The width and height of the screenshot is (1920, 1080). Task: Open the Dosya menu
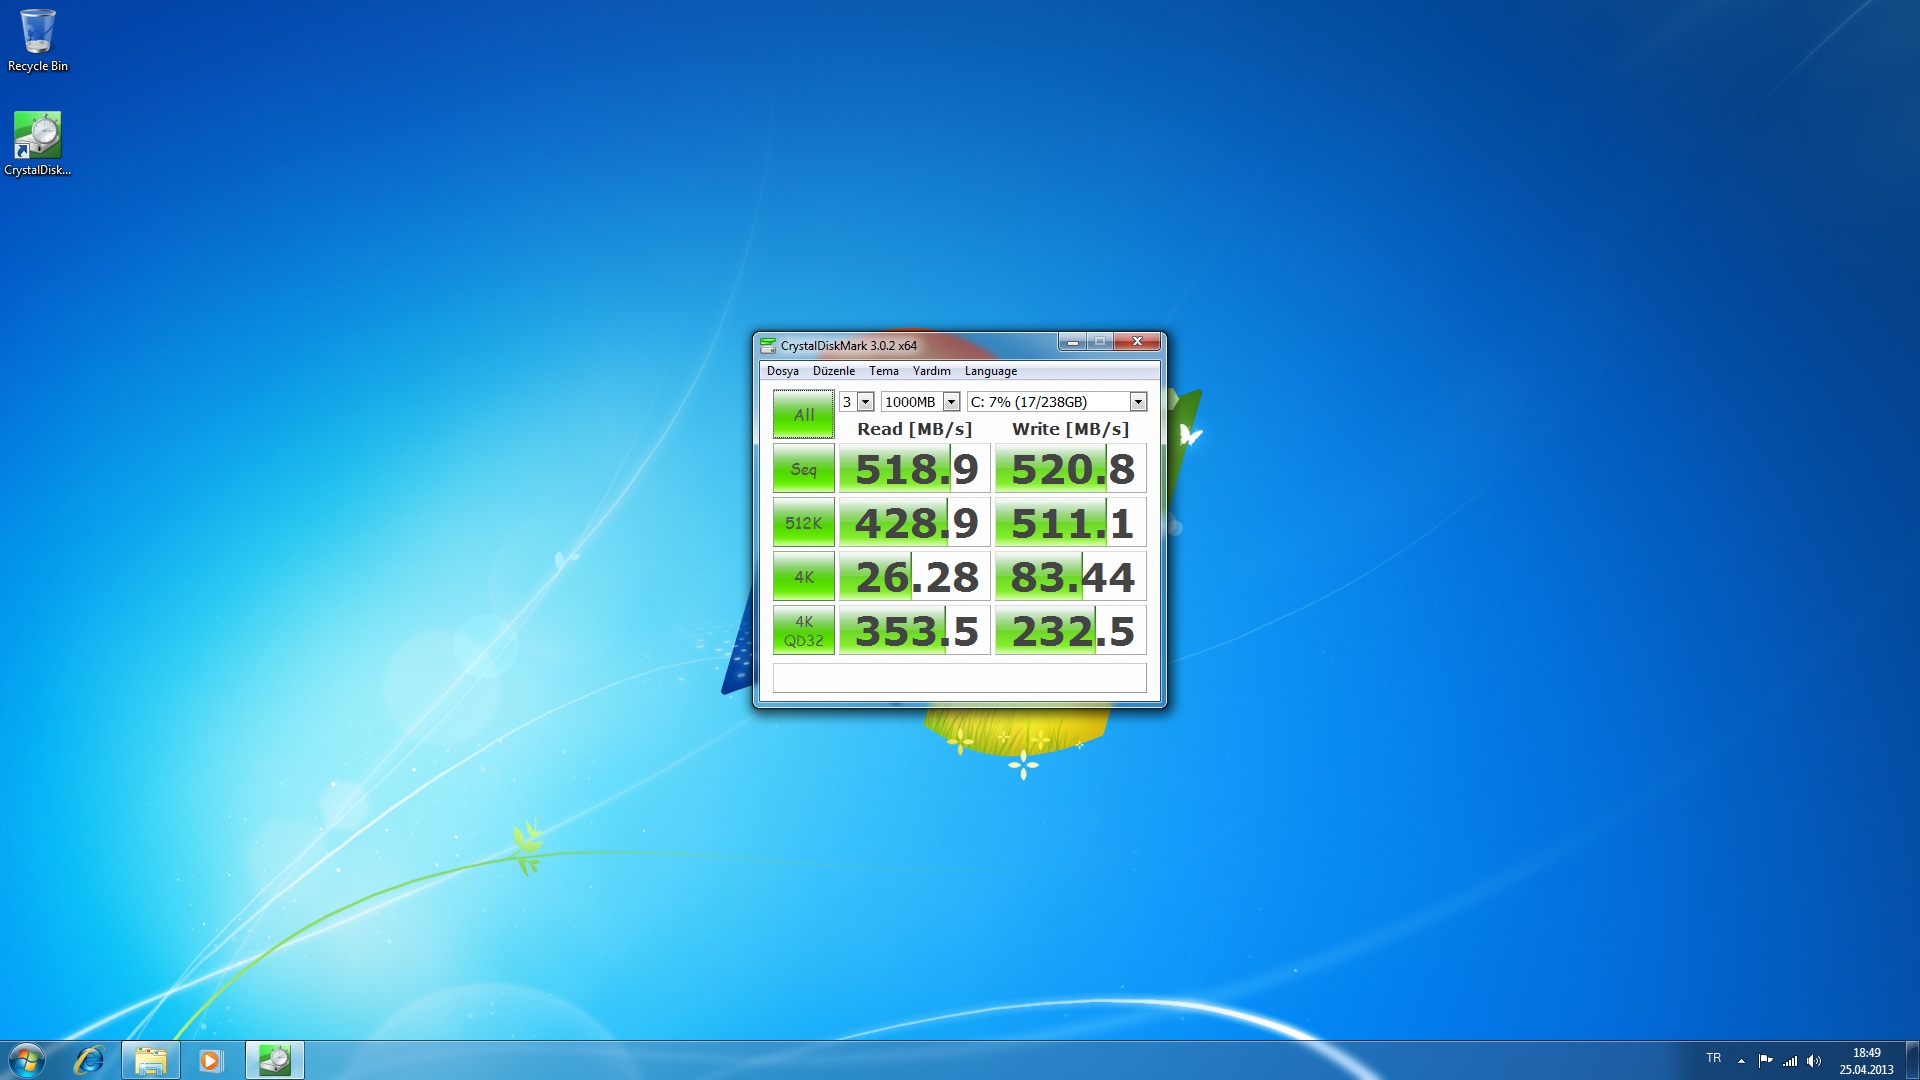(x=782, y=371)
